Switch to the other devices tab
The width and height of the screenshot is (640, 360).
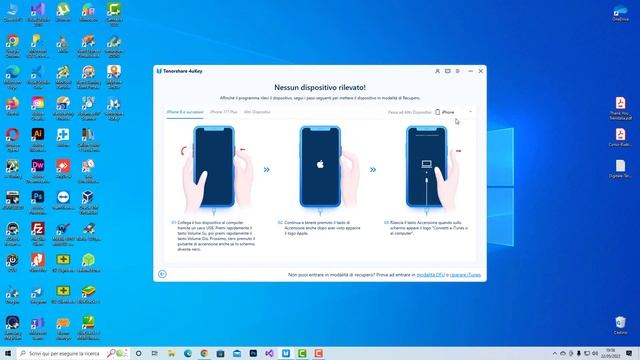[257, 112]
